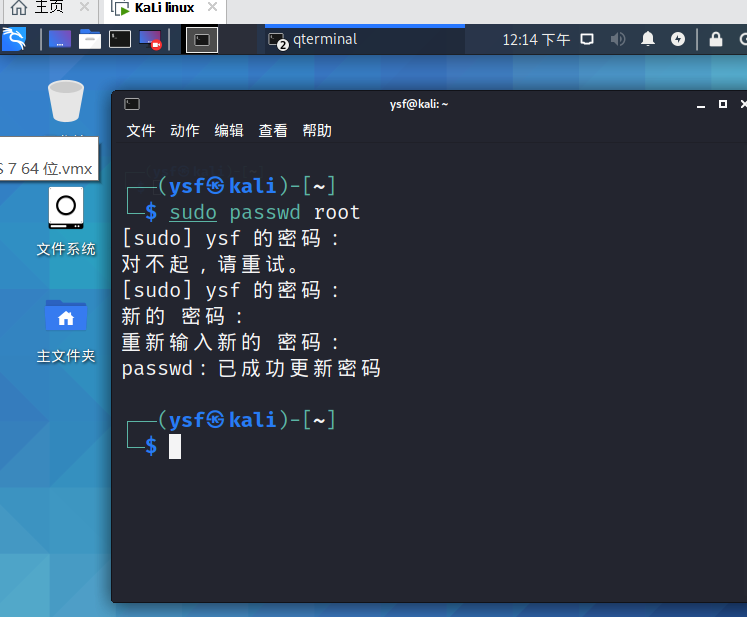Open the 帮助 menu in terminal

[x=317, y=131]
